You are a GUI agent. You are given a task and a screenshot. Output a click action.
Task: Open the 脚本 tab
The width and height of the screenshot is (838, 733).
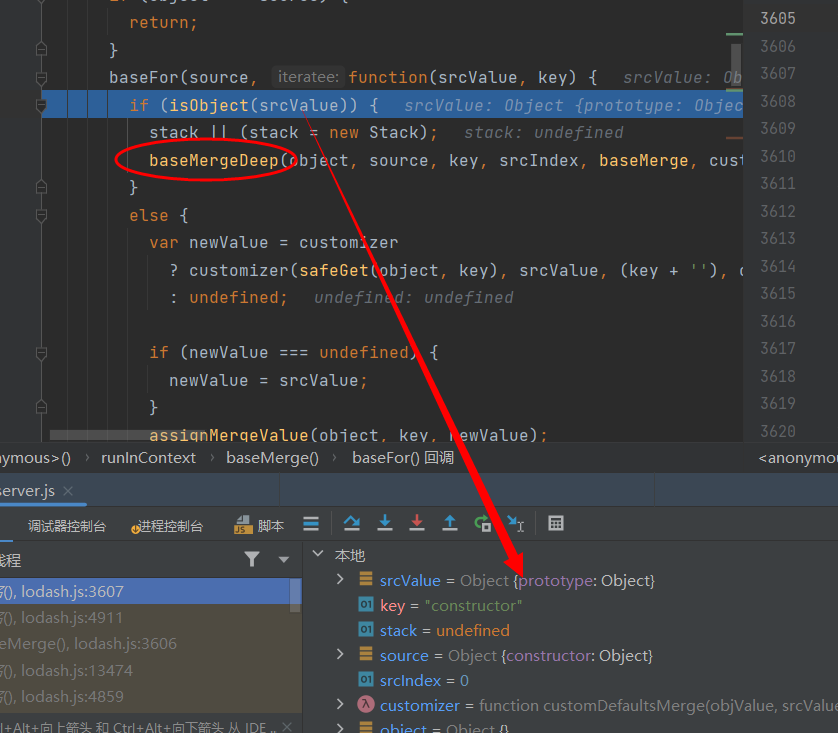point(259,526)
